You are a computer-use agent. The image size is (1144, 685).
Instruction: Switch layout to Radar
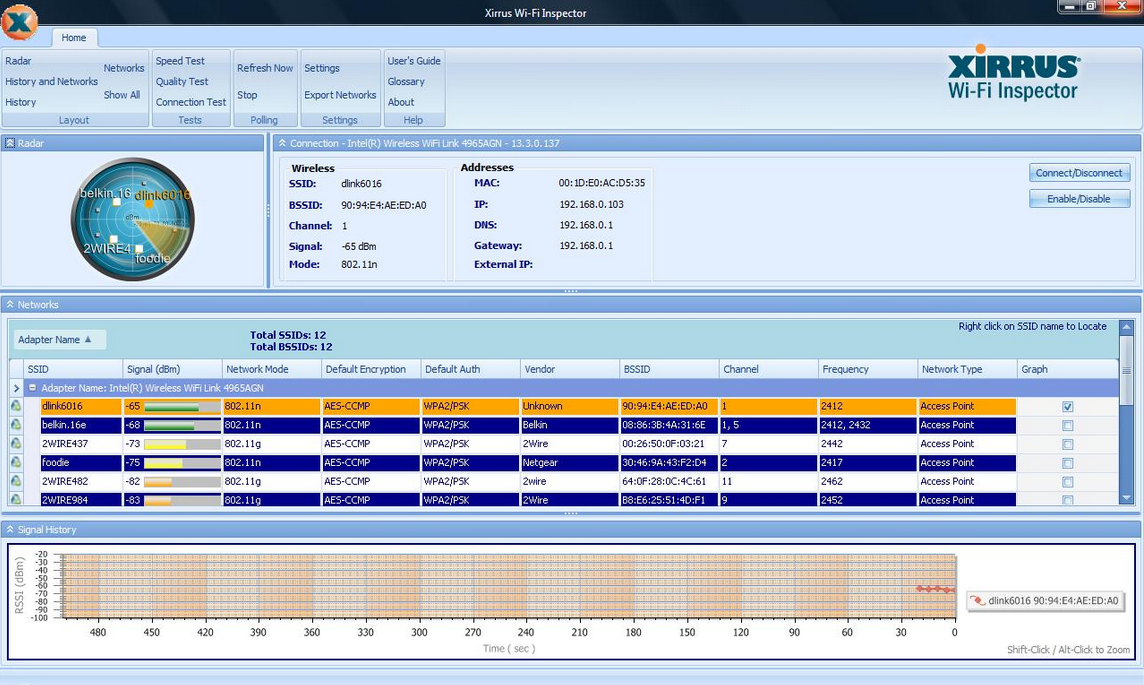18,61
